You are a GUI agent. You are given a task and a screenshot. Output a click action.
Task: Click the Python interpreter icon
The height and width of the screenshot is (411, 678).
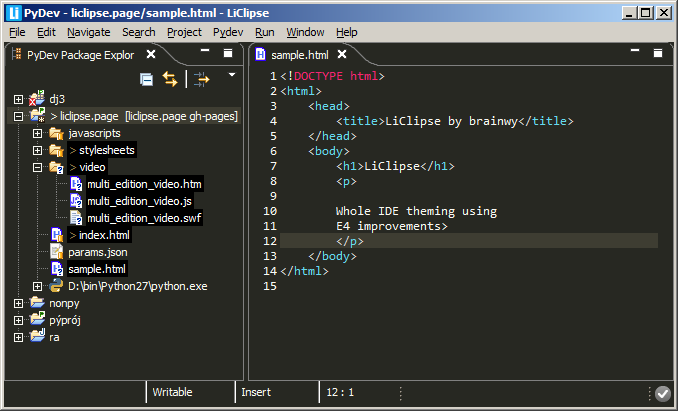click(56, 286)
